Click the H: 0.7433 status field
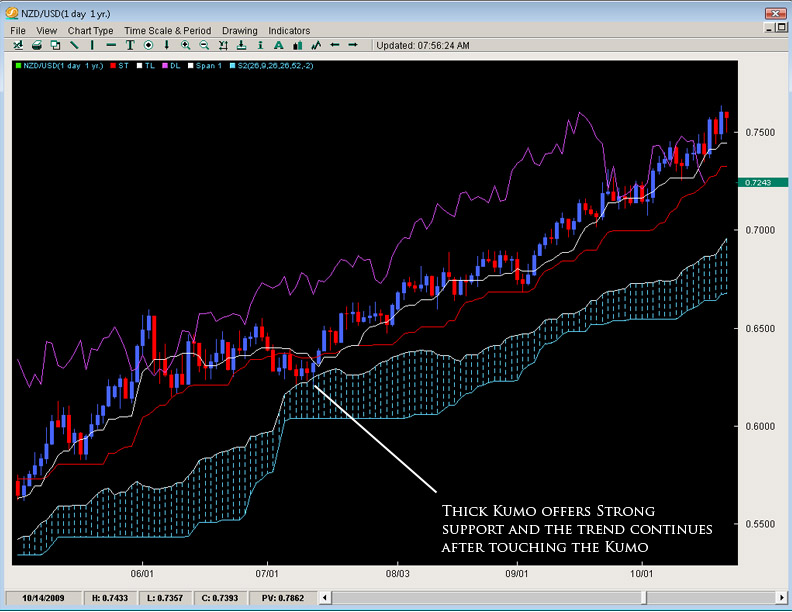 tap(110, 598)
